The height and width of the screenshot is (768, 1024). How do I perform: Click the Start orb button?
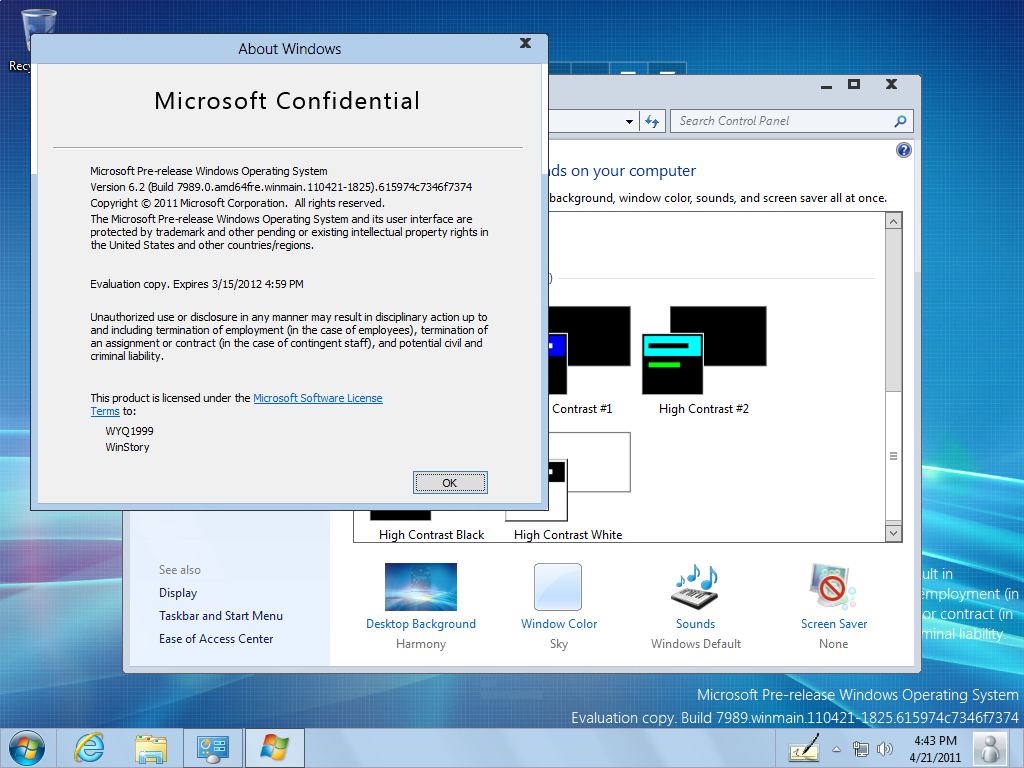pyautogui.click(x=26, y=748)
